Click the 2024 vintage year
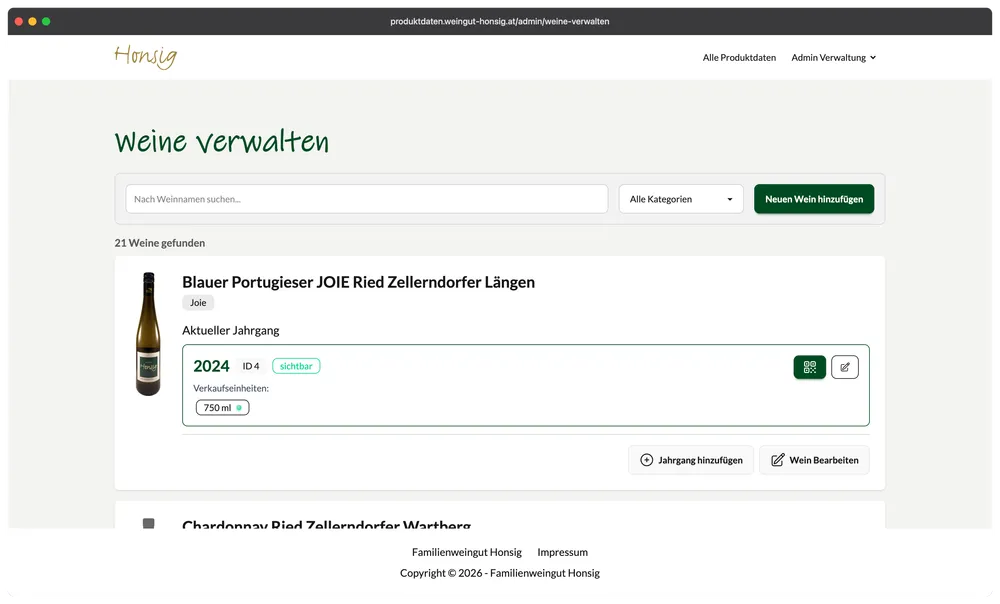 pyautogui.click(x=211, y=366)
